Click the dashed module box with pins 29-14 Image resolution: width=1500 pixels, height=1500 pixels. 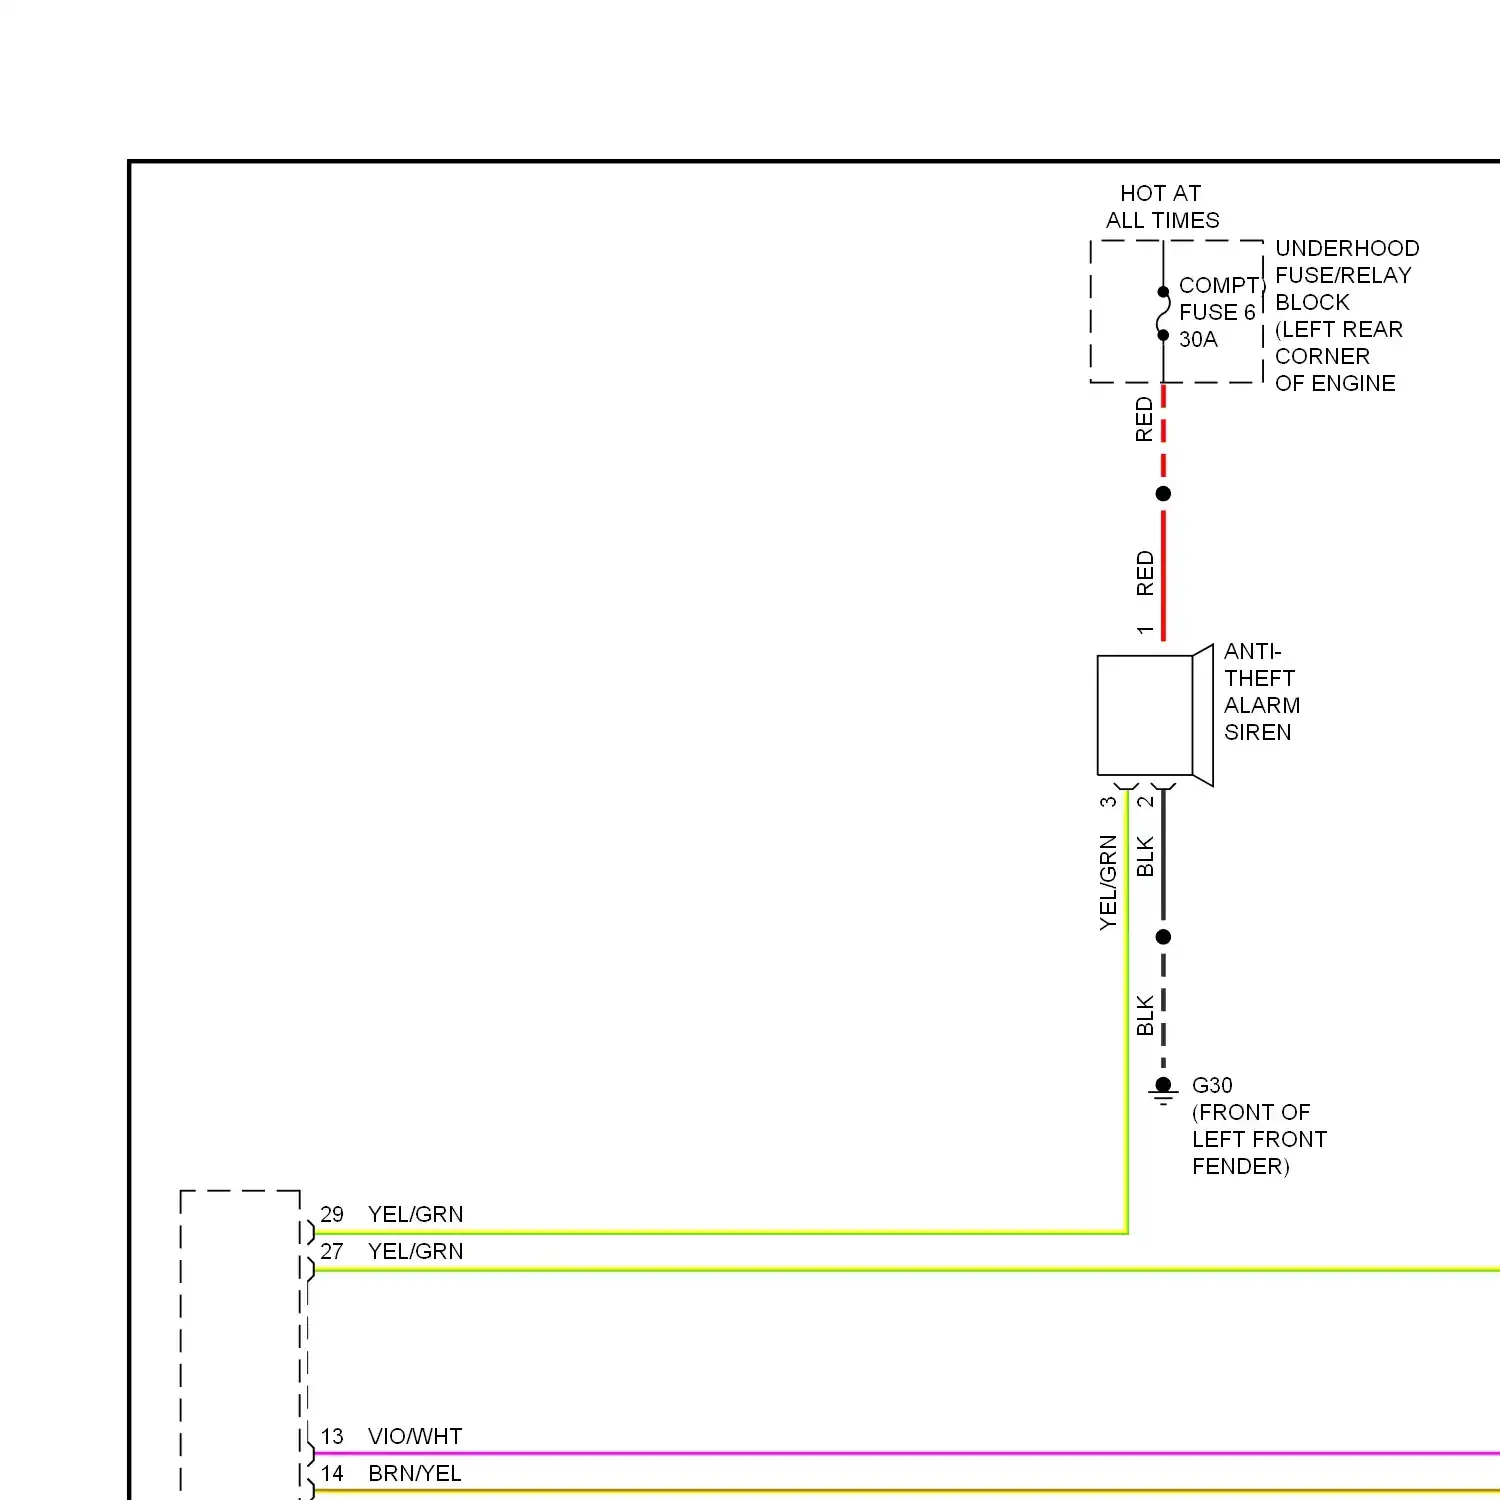(240, 1345)
